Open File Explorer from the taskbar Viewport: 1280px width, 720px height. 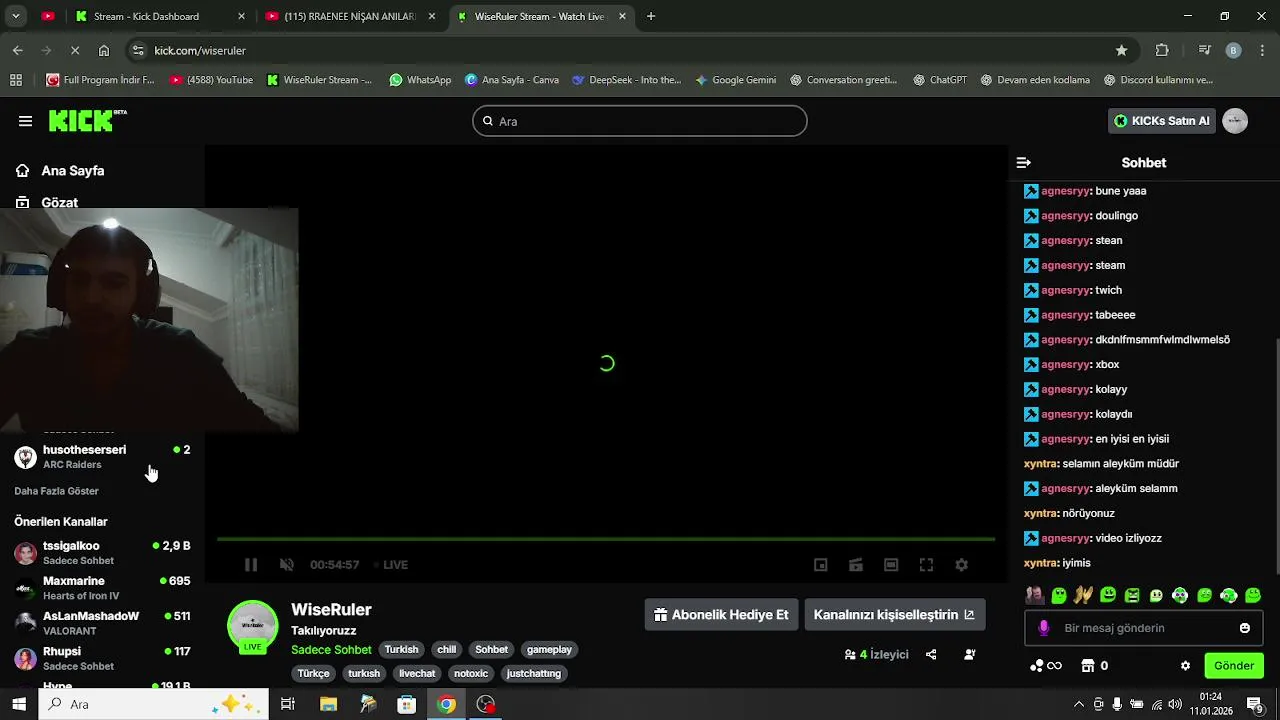328,705
